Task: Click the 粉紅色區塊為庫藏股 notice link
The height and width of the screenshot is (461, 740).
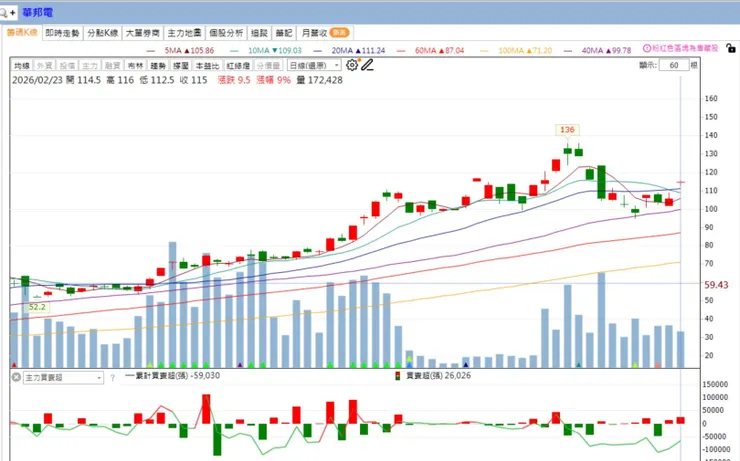Action: coord(685,48)
